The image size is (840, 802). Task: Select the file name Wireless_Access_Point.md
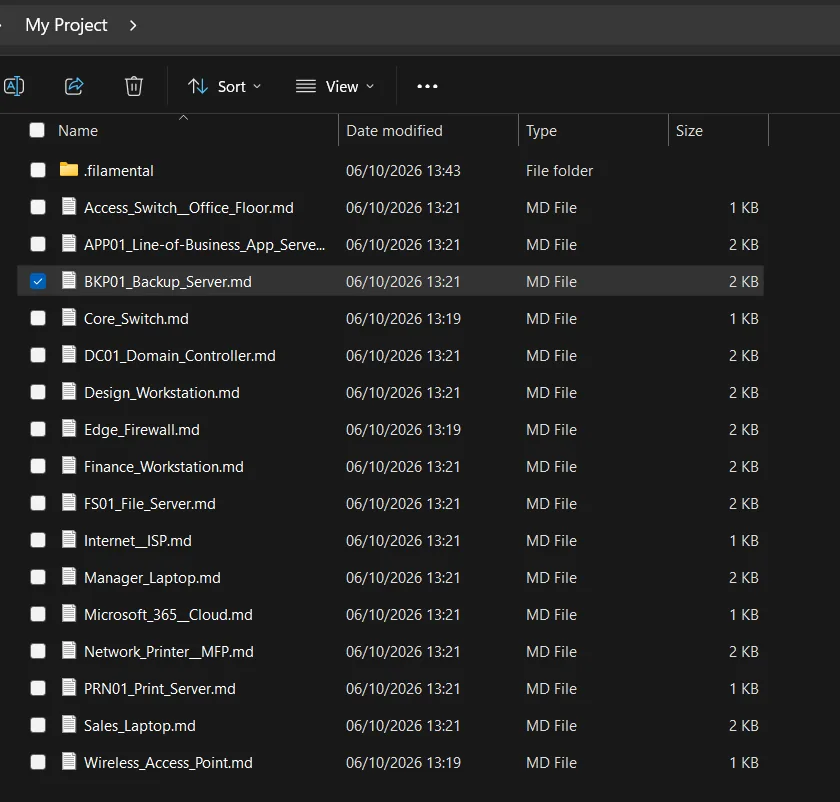(x=168, y=762)
